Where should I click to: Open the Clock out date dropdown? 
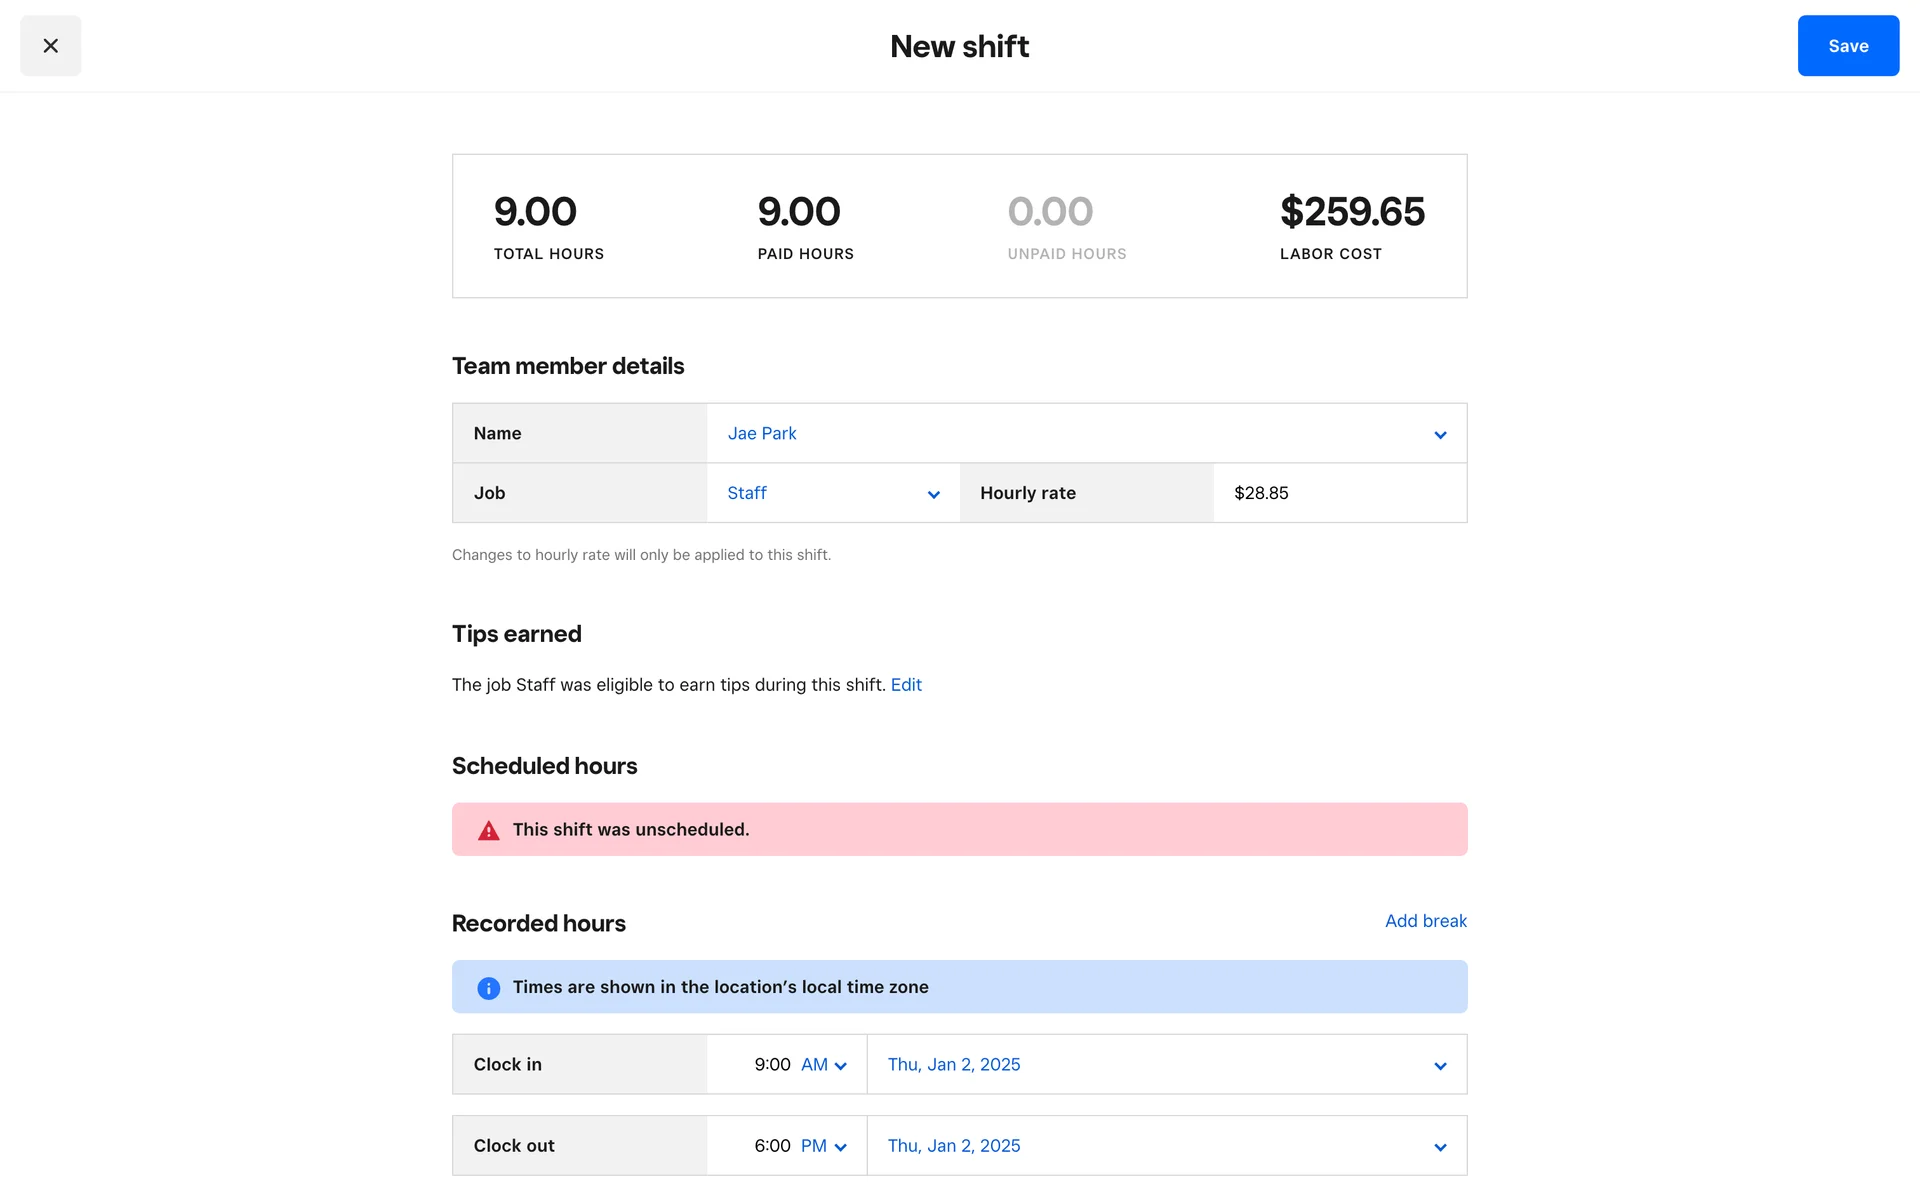[1165, 1146]
